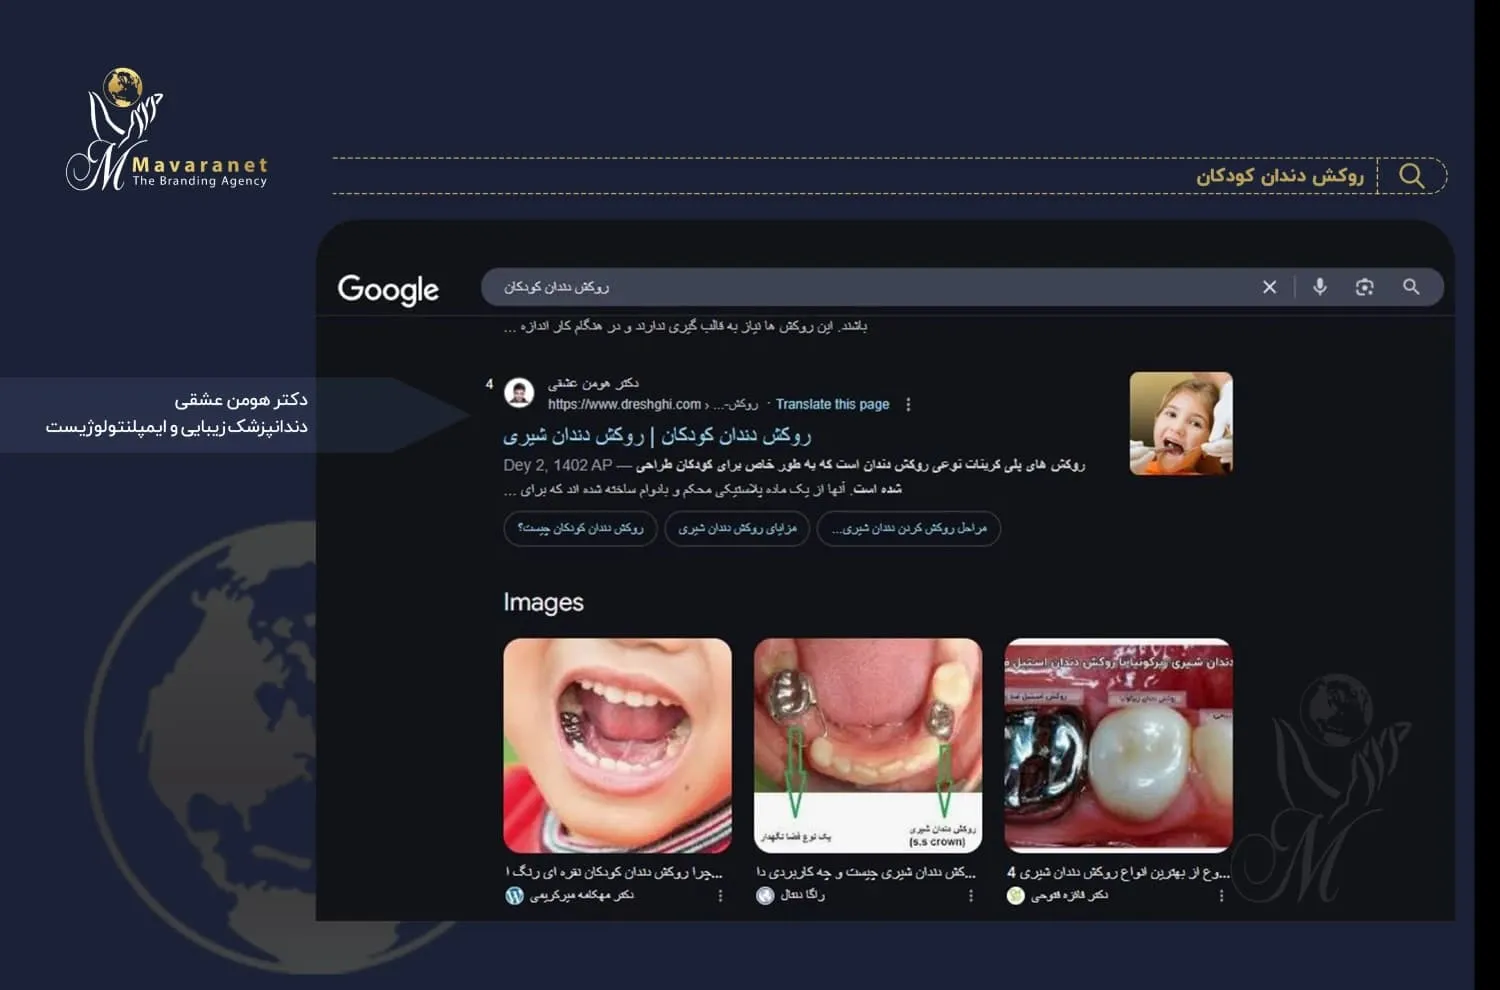Select the 'روکش دندان کودکان چیست؟' chip
The height and width of the screenshot is (990, 1500).
click(580, 528)
